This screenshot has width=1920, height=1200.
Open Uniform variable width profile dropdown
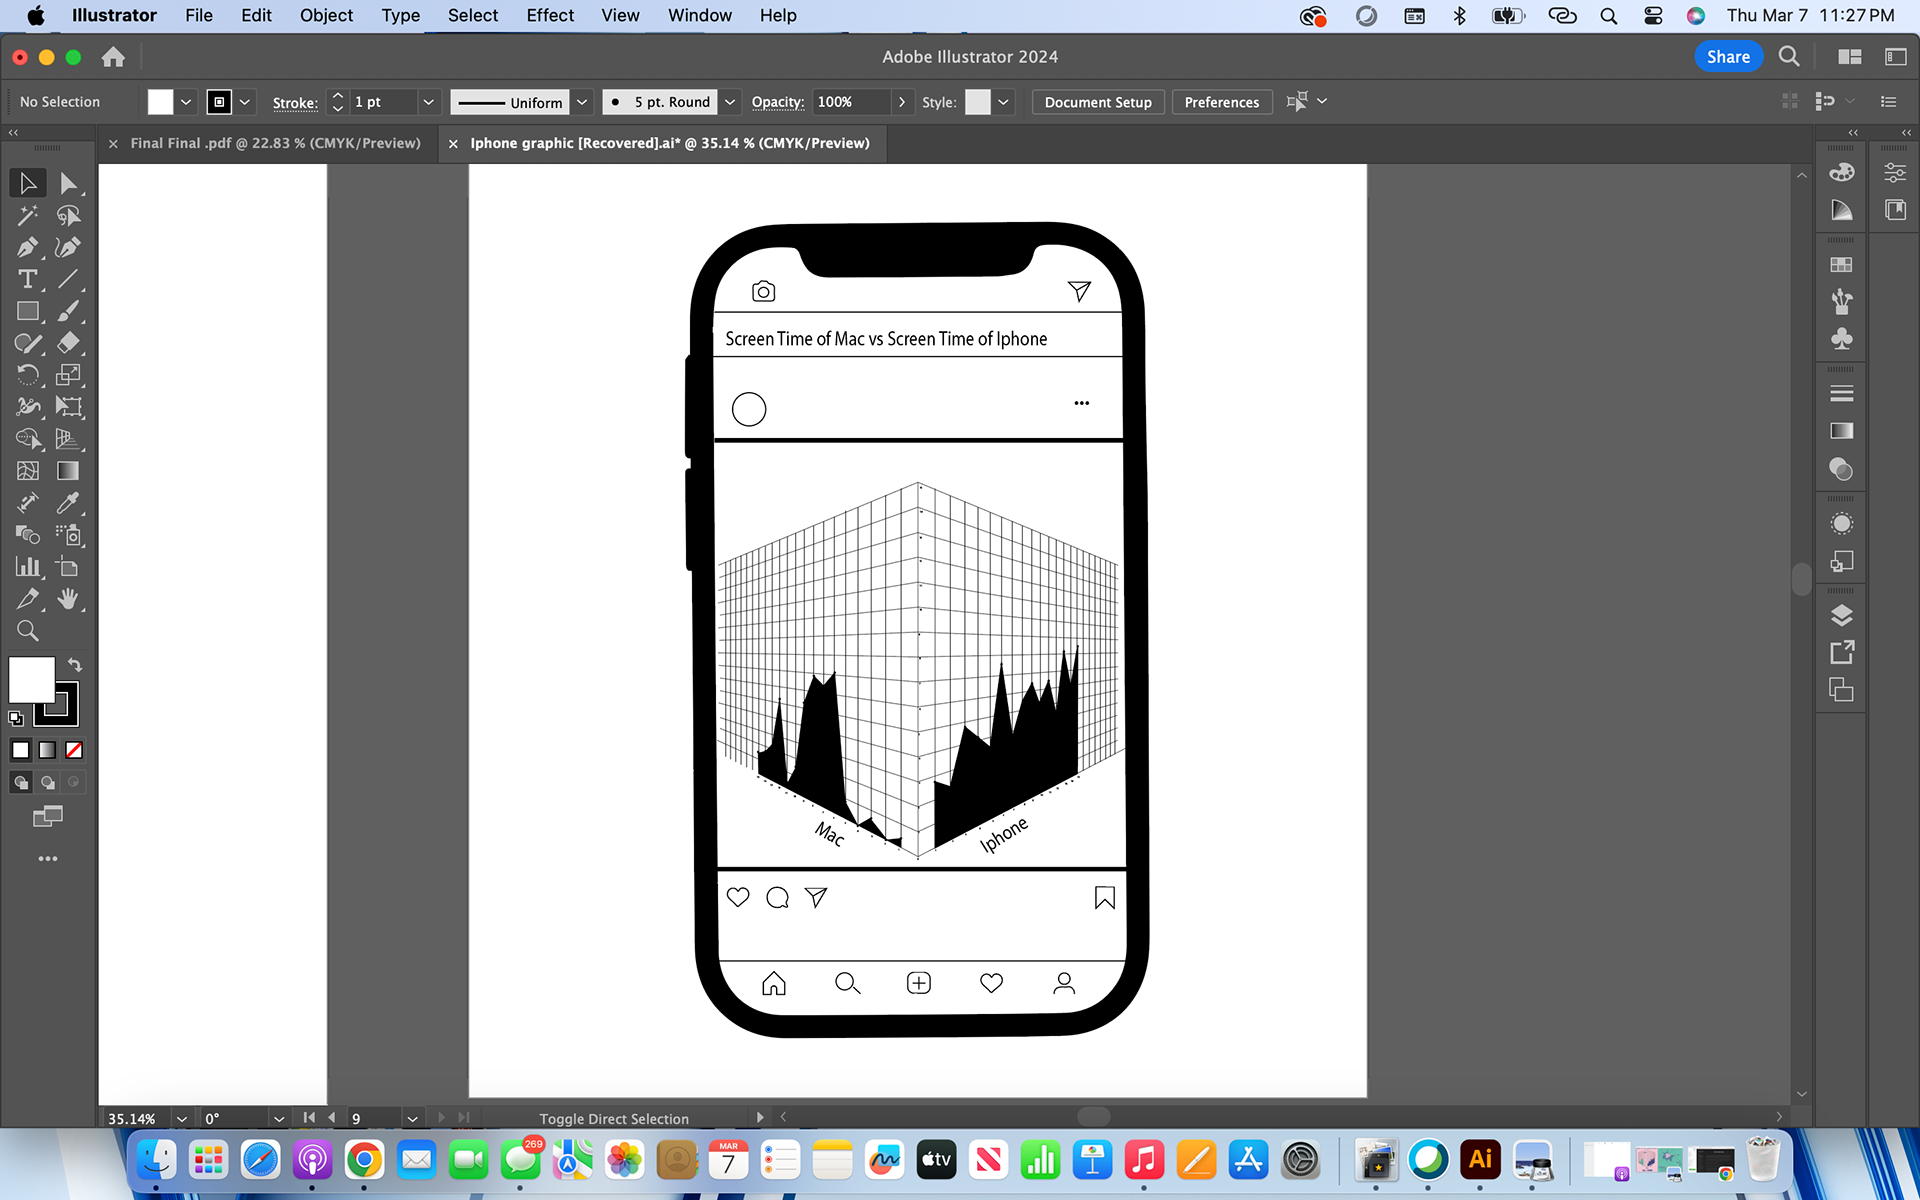tap(582, 102)
